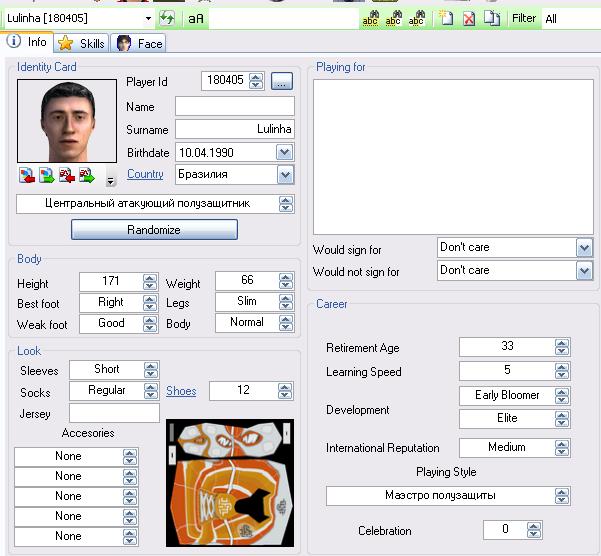This screenshot has height=556, width=601.
Task: Click the Early Bloomer development stepper
Action: (562, 396)
